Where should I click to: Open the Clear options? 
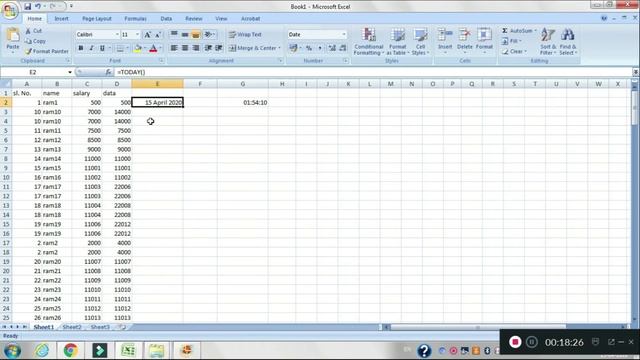coord(514,51)
